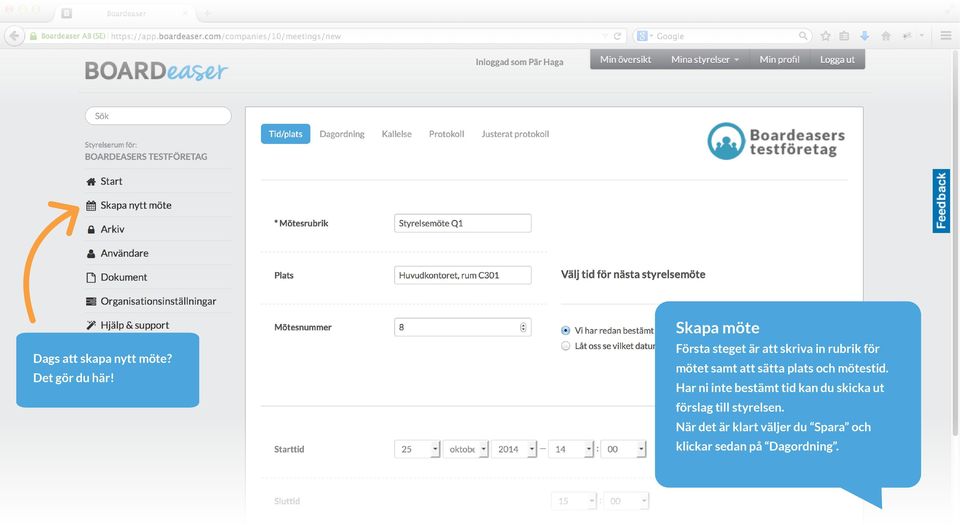Click the bookmark star icon in browser toolbar
This screenshot has width=960, height=525.
pos(825,36)
